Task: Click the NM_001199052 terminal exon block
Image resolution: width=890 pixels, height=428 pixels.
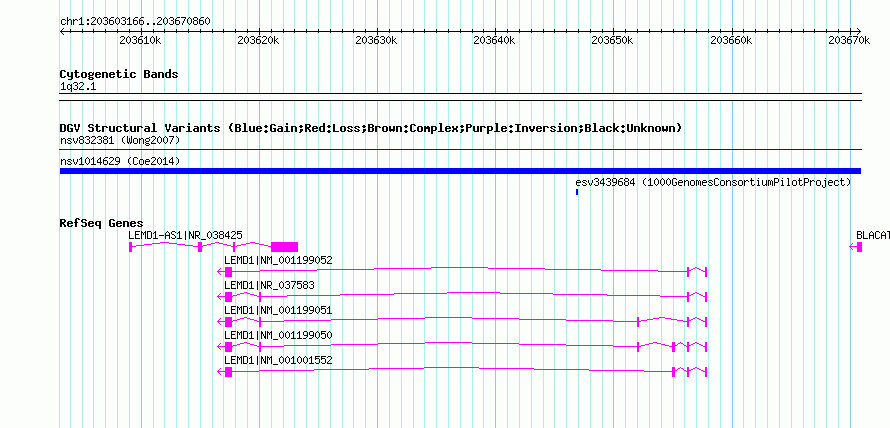Action: pyautogui.click(x=229, y=272)
